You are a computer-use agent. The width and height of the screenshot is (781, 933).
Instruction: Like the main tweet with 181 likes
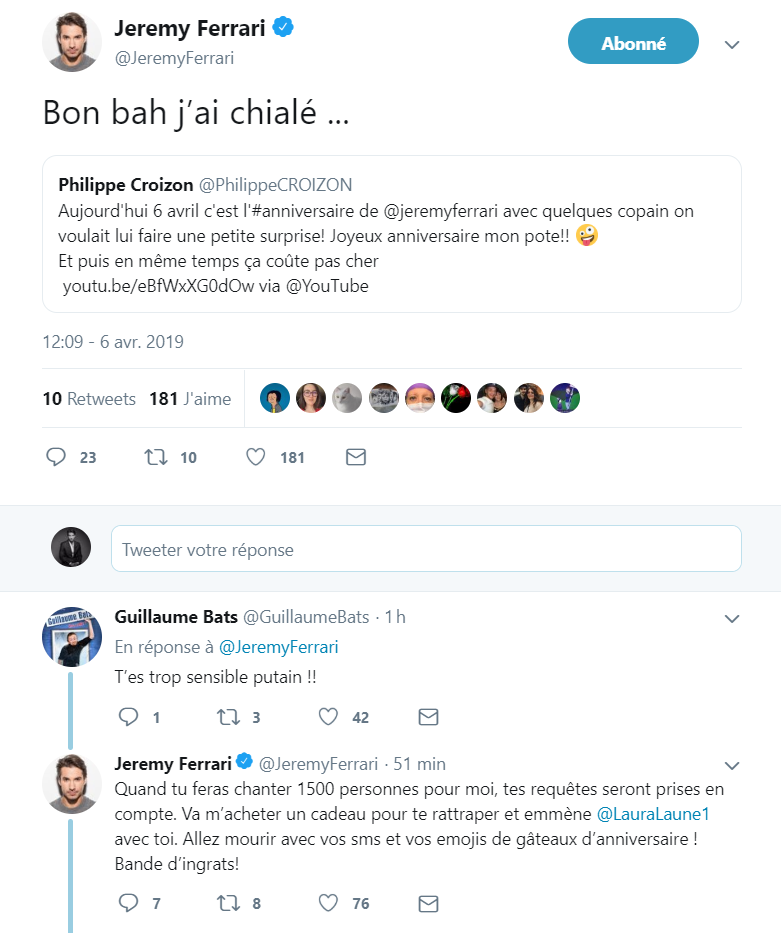256,457
